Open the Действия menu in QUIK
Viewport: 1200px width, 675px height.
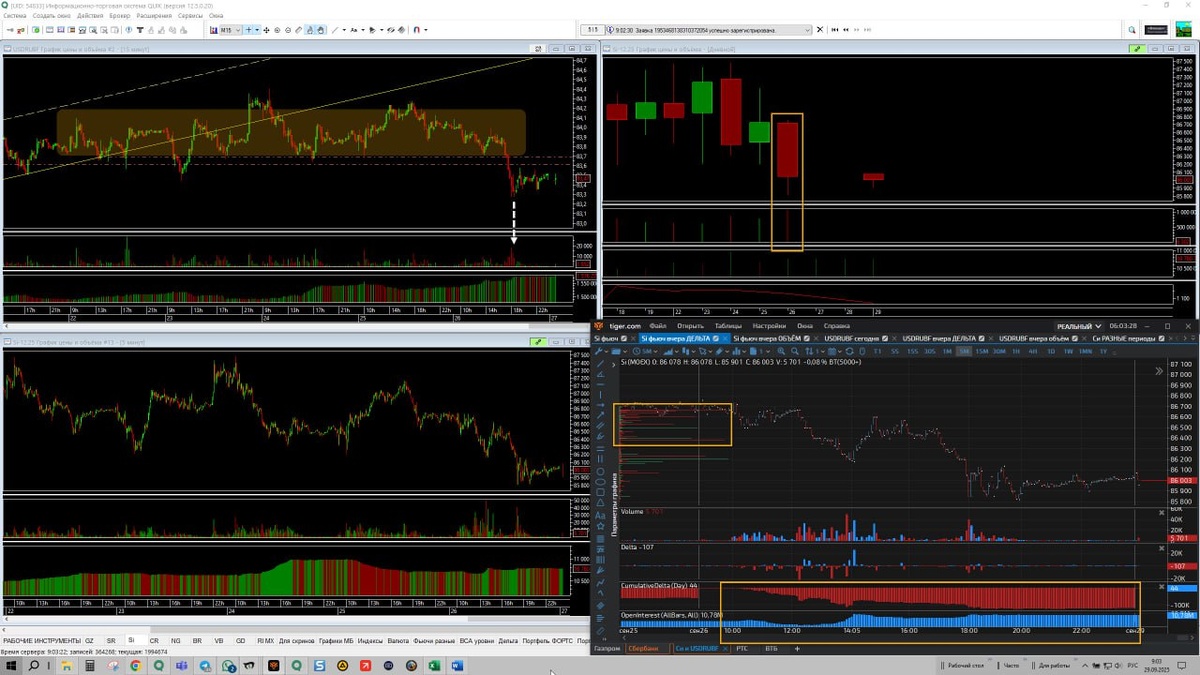coord(90,16)
